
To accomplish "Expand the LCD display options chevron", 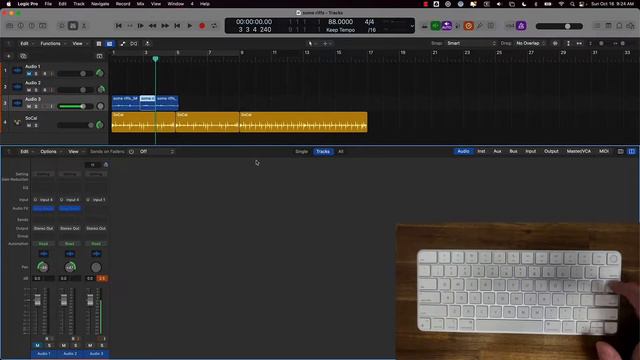I will pyautogui.click(x=412, y=26).
